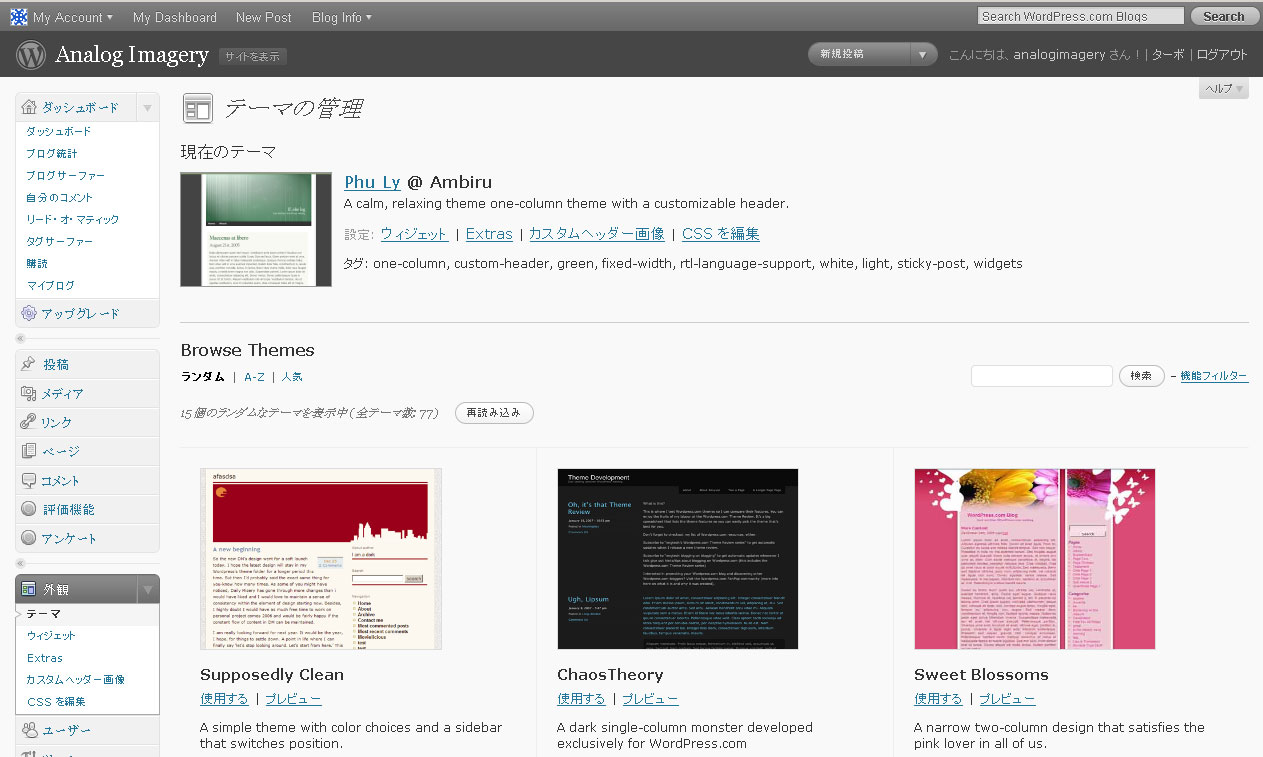Click the Search WordPress.com Blogs field
1263x757 pixels.
tap(1081, 16)
